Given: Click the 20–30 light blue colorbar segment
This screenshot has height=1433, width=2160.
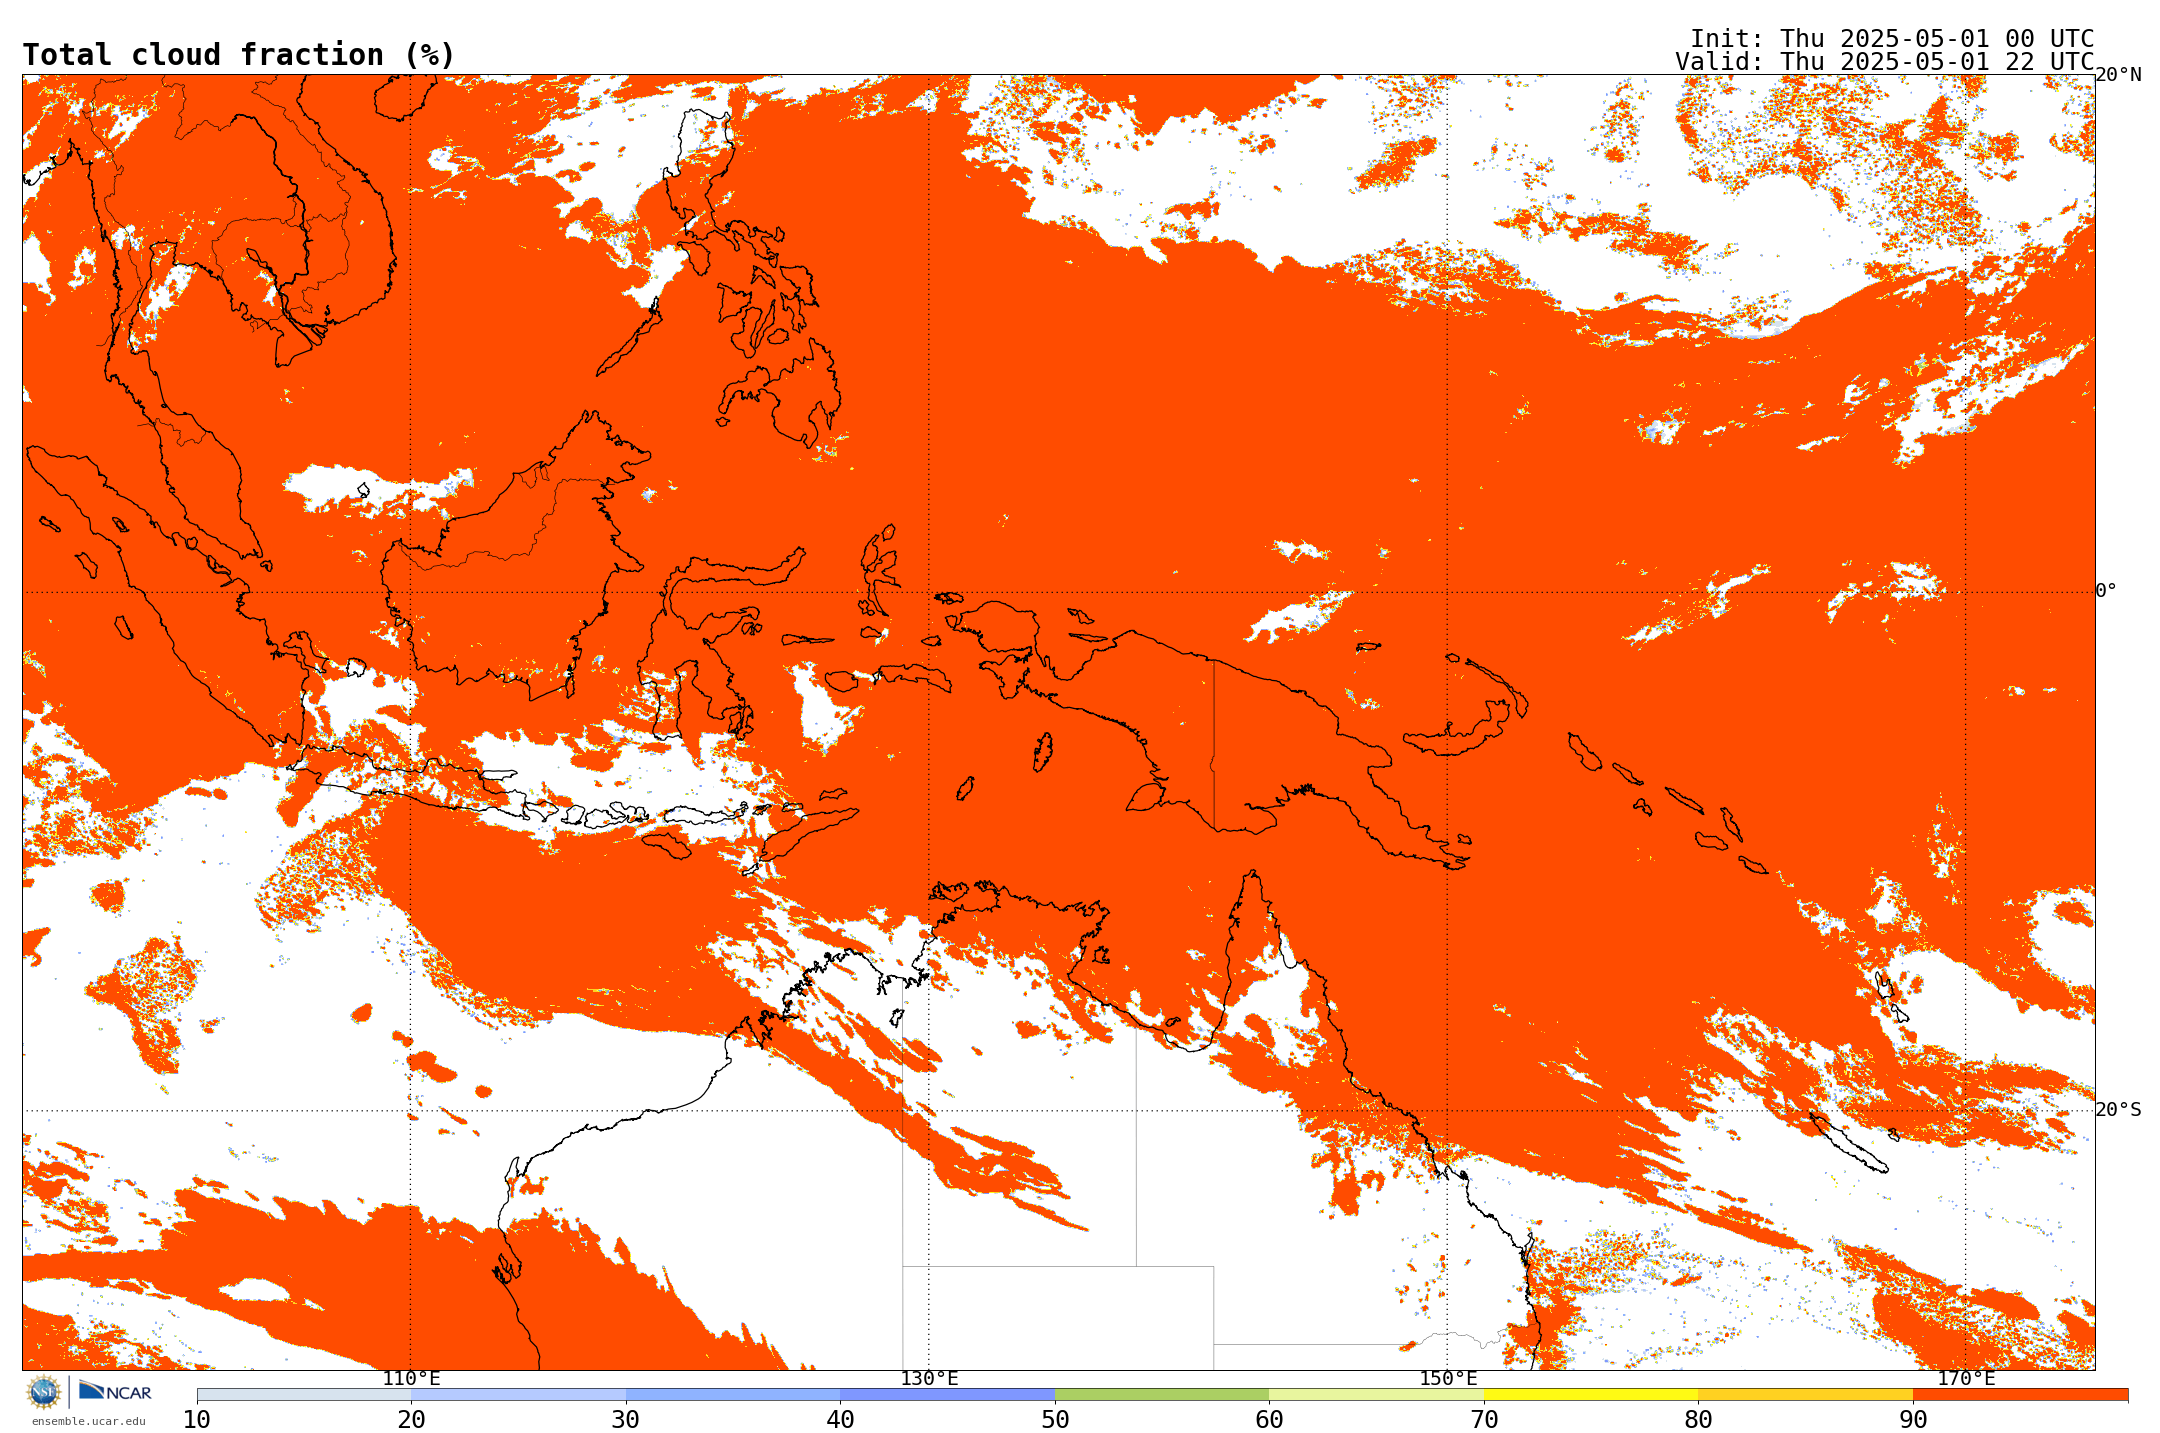Looking at the screenshot, I should coord(518,1394).
